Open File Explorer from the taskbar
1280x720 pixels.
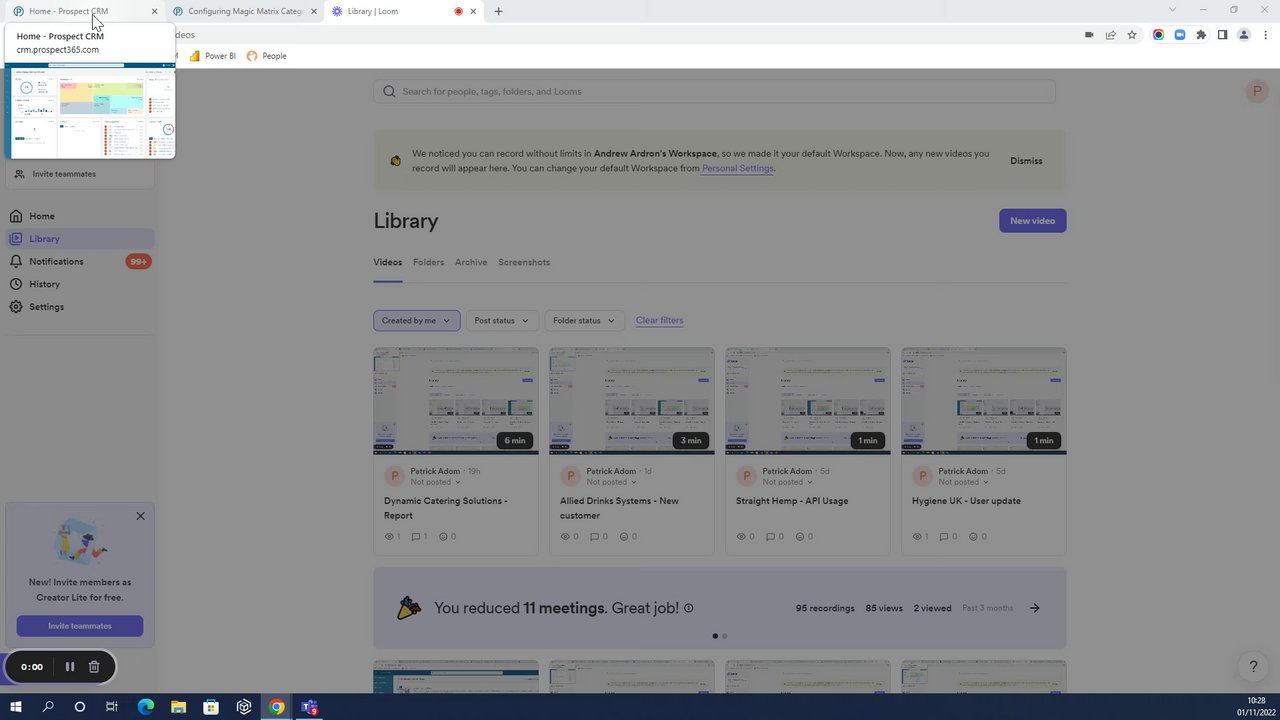(x=178, y=707)
